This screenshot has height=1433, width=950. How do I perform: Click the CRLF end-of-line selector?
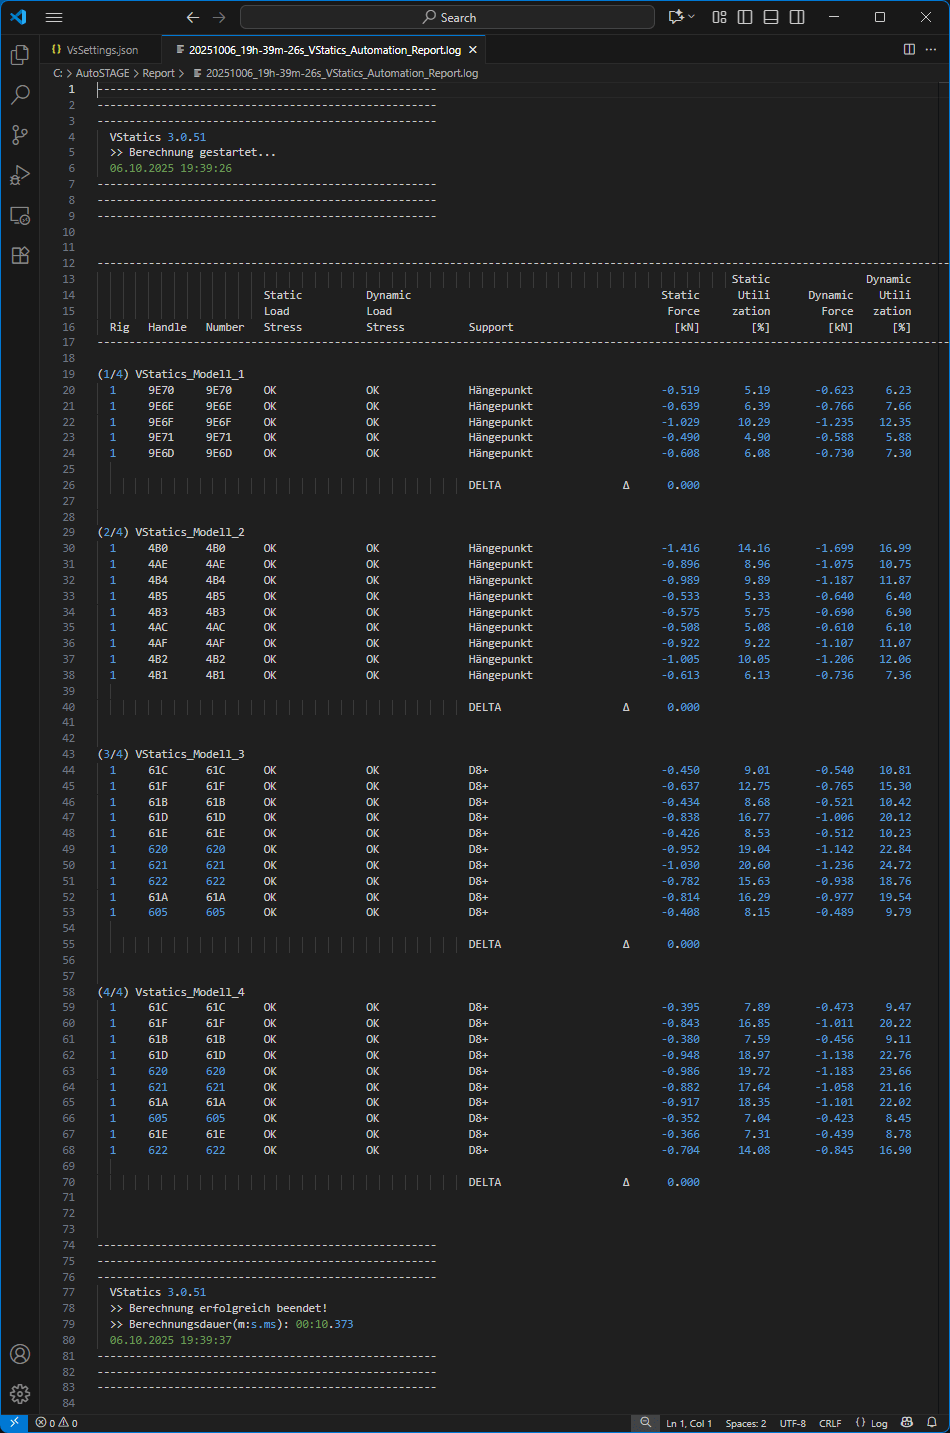pyautogui.click(x=830, y=1423)
